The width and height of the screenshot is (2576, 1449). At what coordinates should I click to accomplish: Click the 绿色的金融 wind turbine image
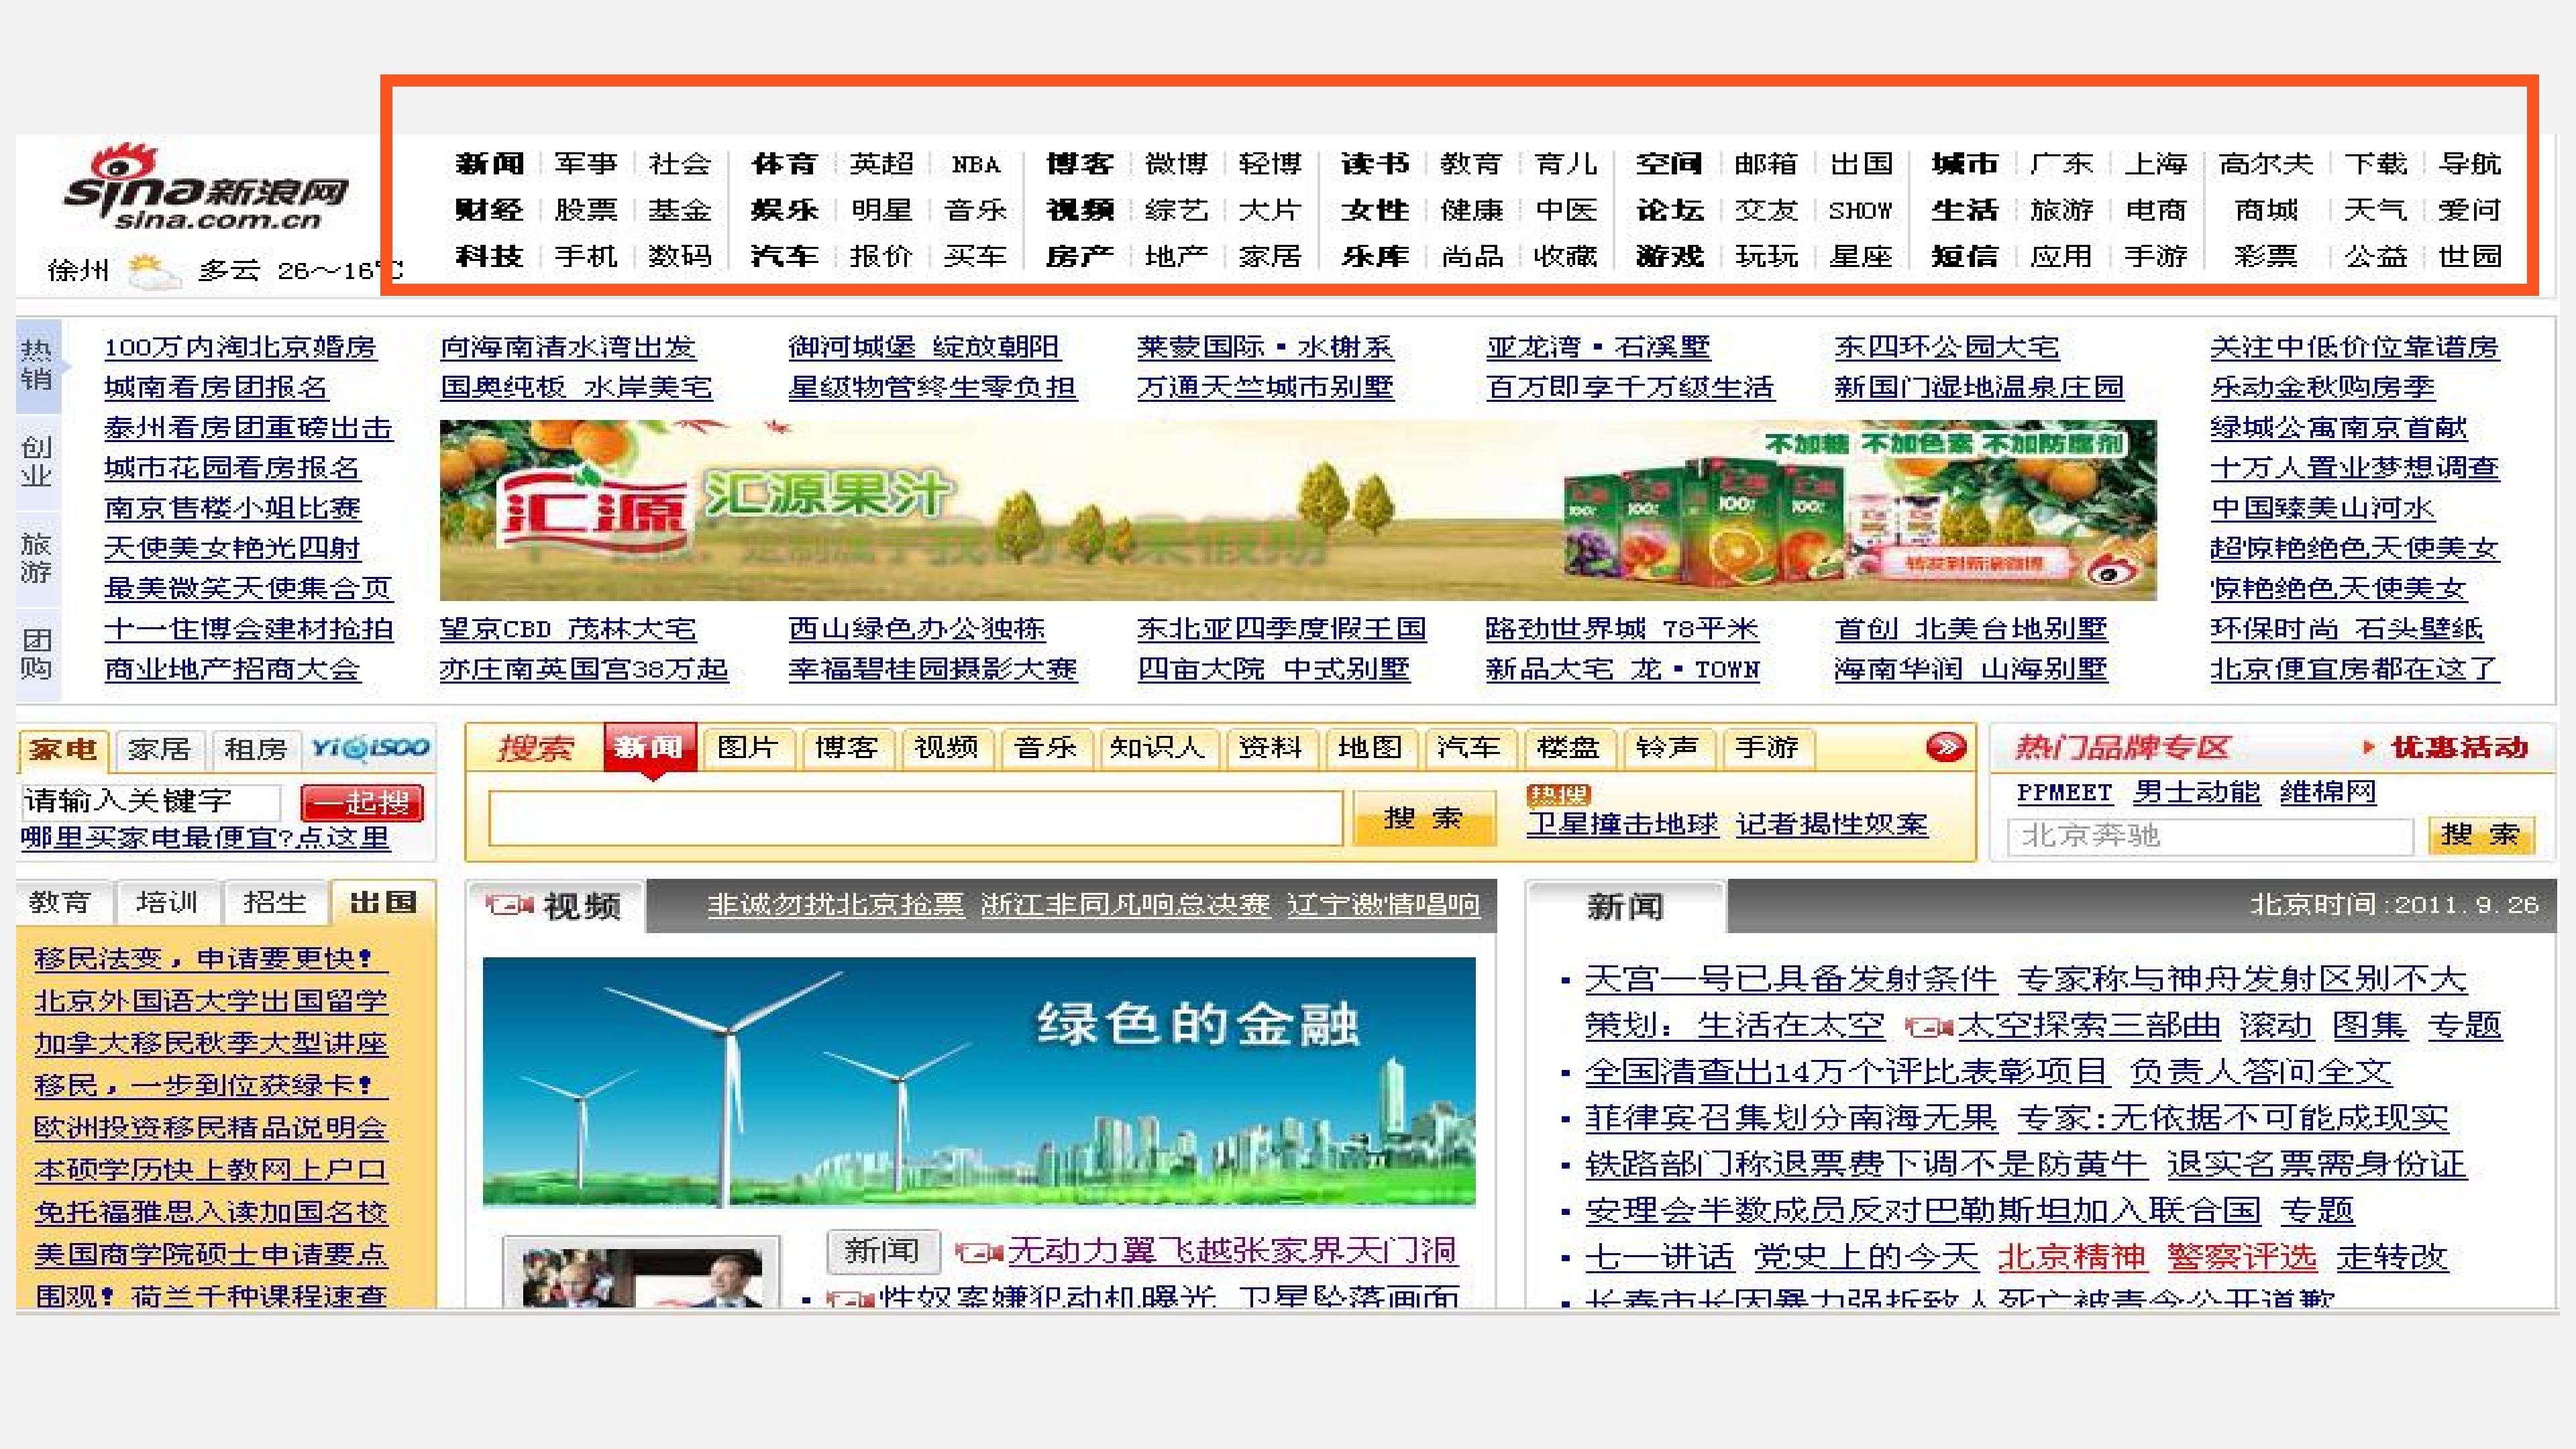pyautogui.click(x=979, y=1081)
